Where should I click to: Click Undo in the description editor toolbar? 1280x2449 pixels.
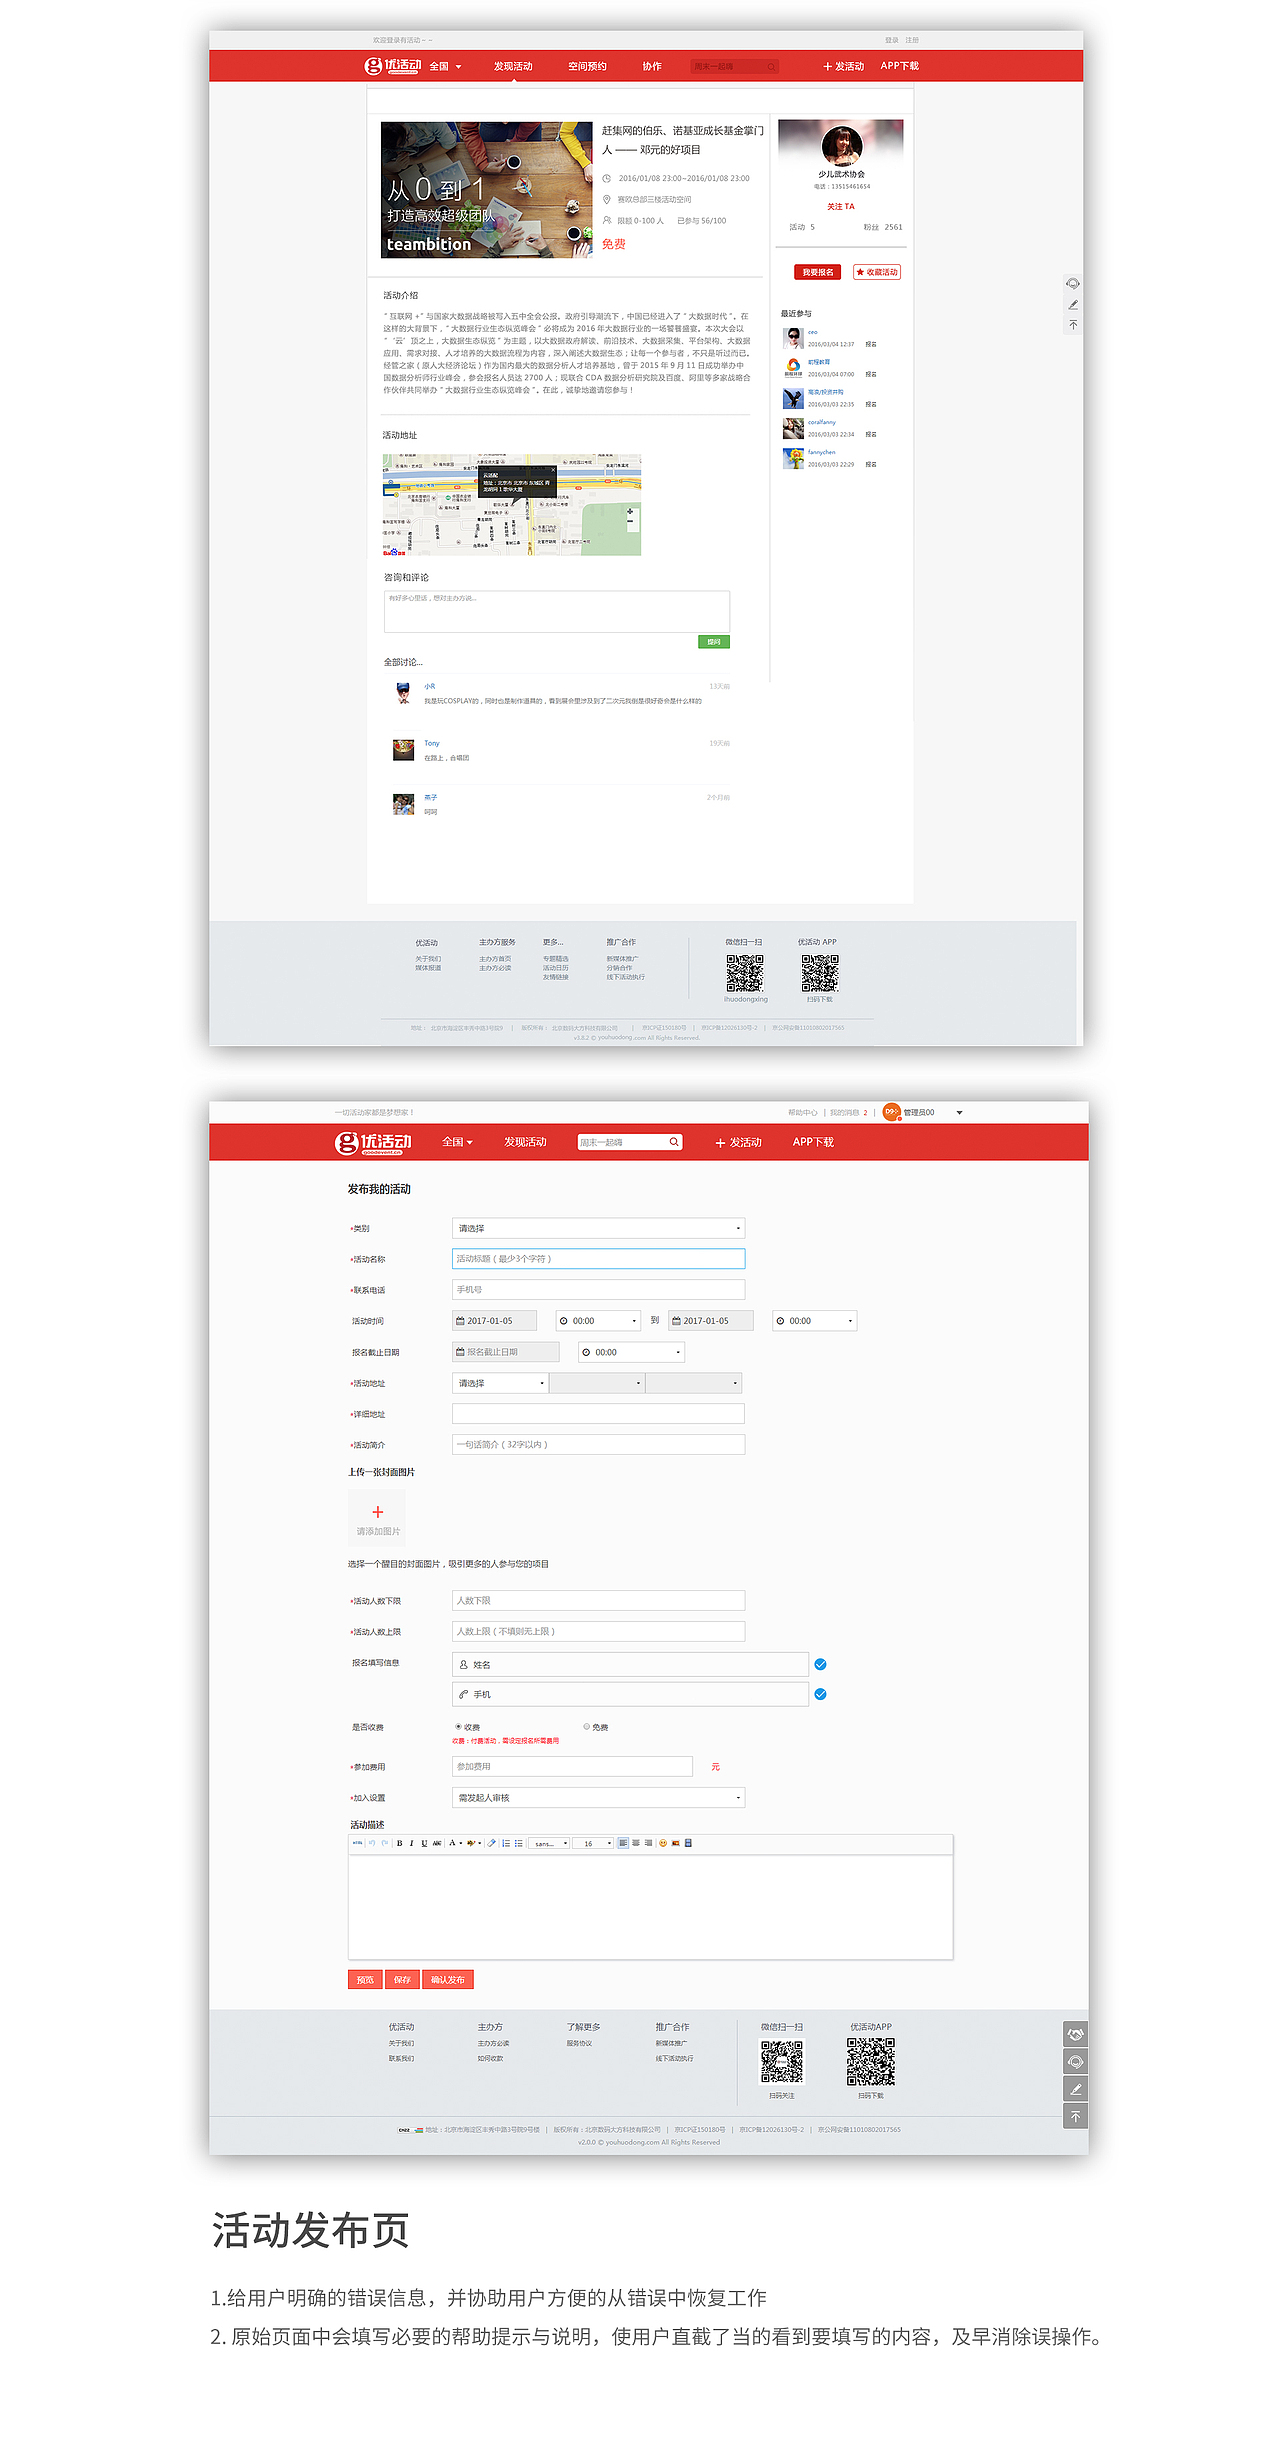coord(372,1843)
